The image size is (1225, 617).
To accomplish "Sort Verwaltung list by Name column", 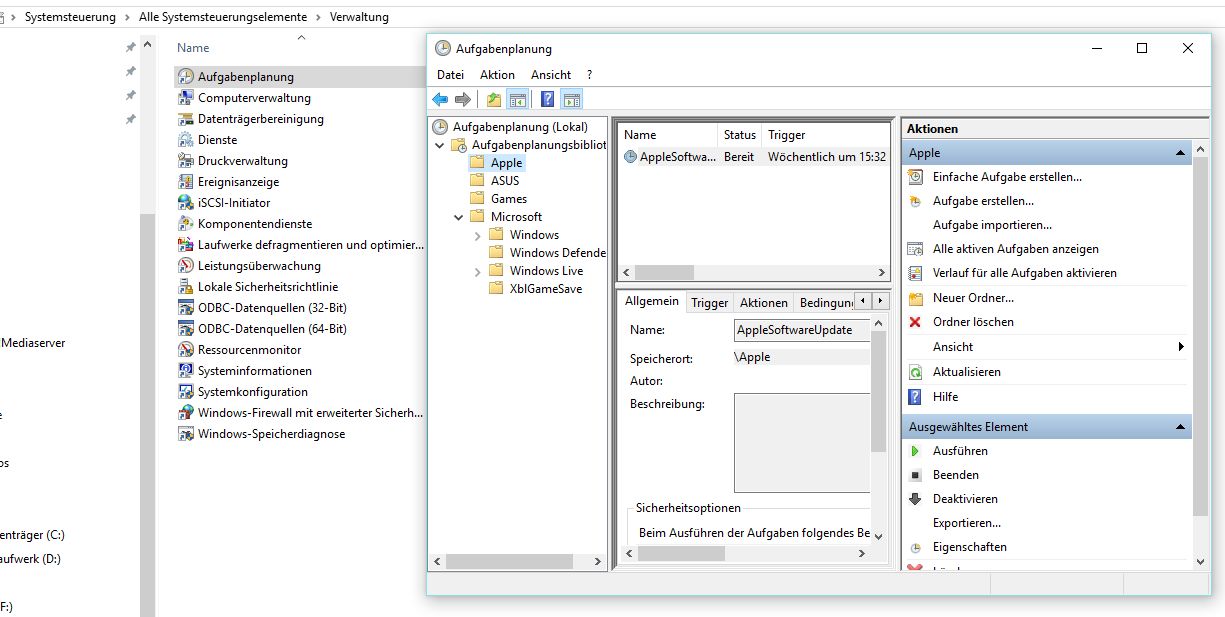I will click(x=193, y=48).
